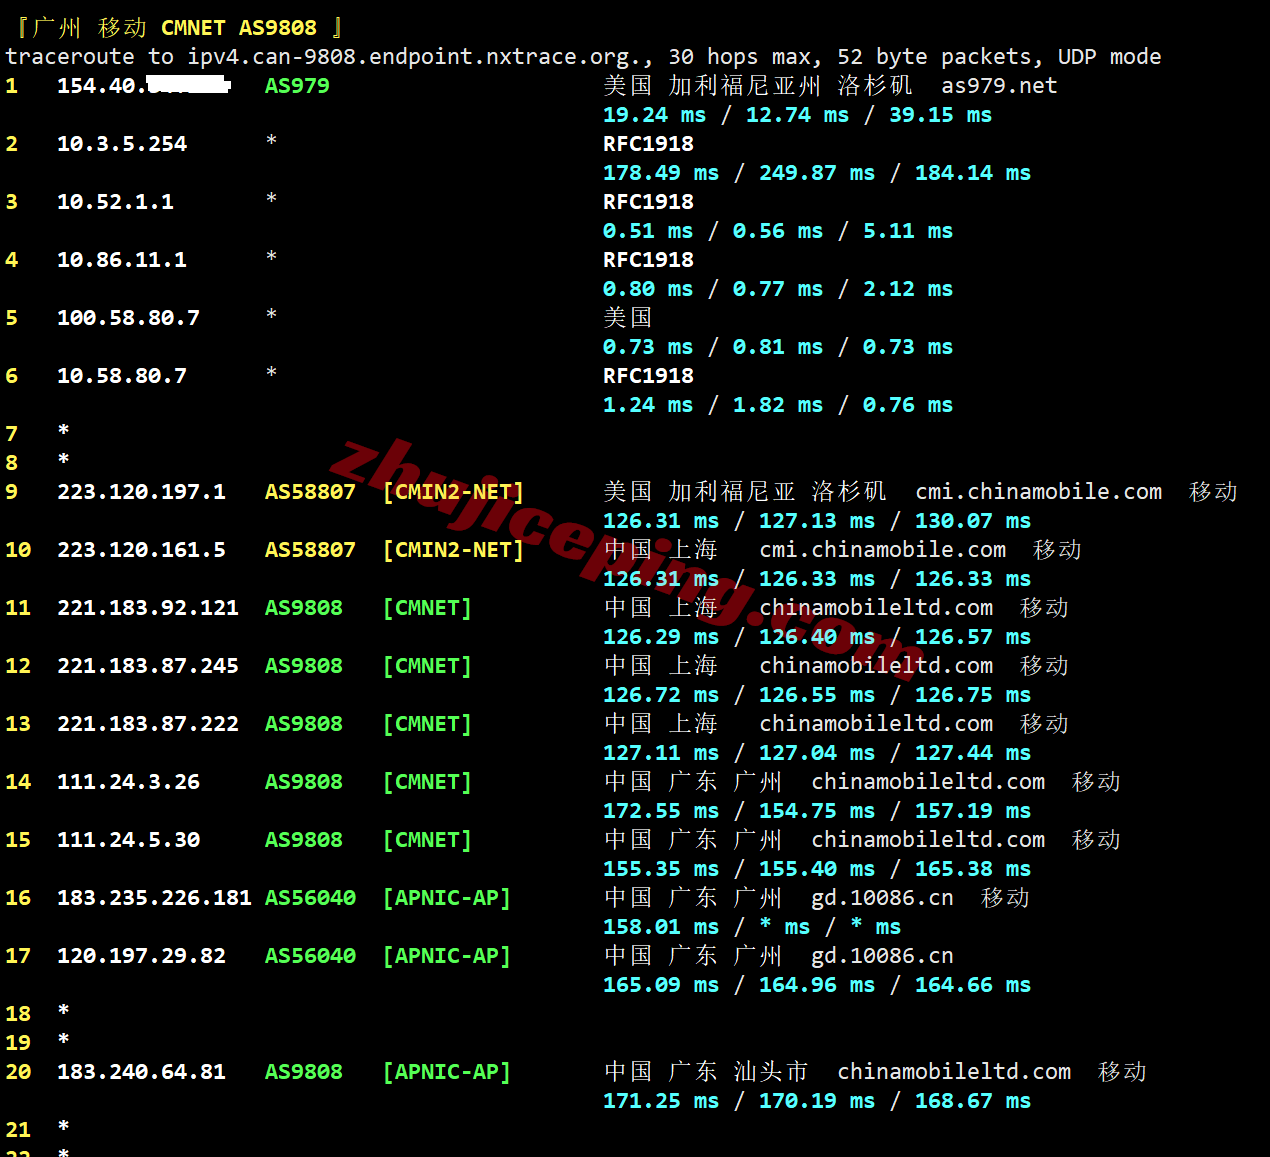
Task: Select IP address 10.3.5.254
Action: (x=122, y=144)
